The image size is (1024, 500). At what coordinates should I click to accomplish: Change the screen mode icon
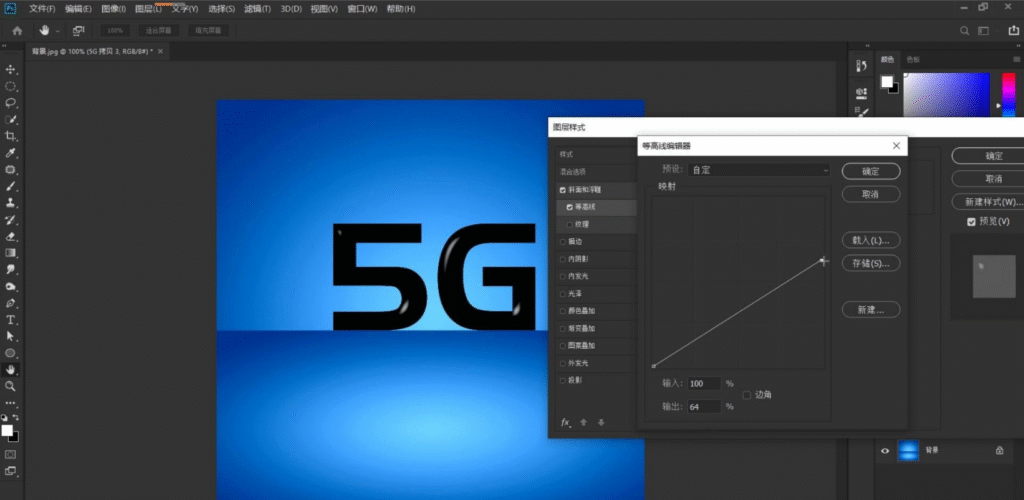click(x=10, y=471)
